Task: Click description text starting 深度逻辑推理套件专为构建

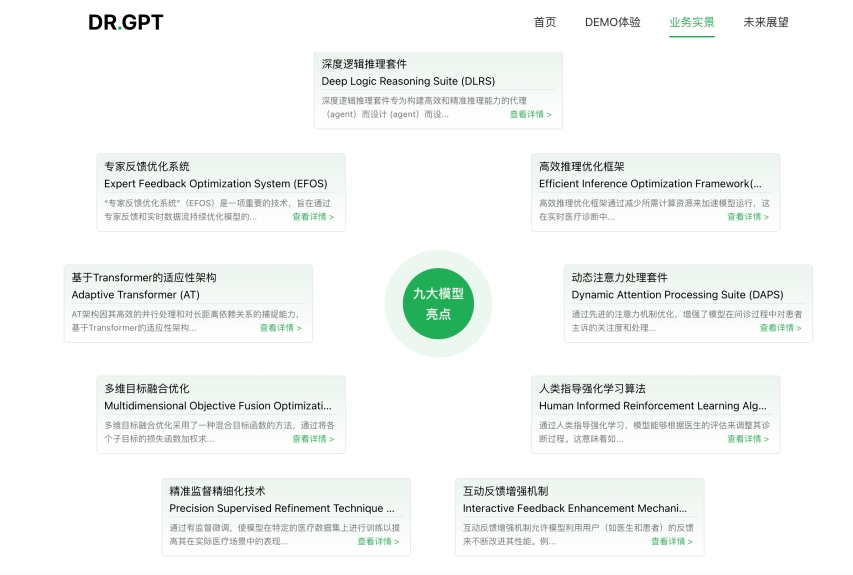Action: point(424,107)
